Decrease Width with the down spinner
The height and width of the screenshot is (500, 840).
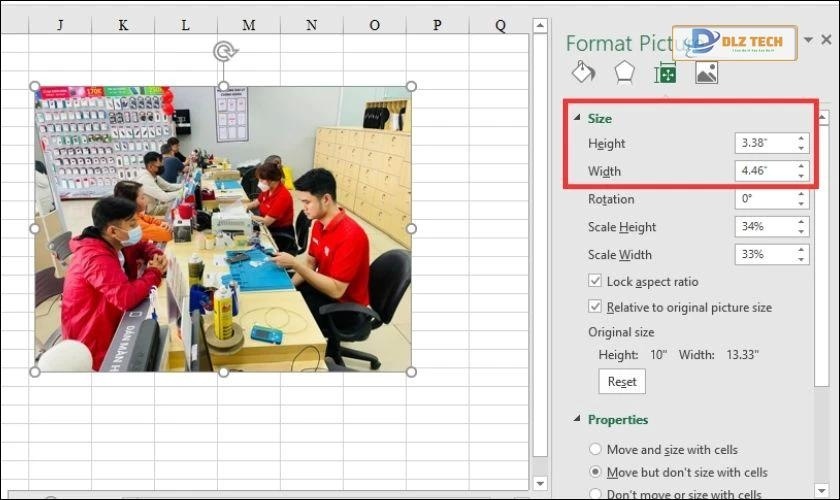(x=801, y=176)
